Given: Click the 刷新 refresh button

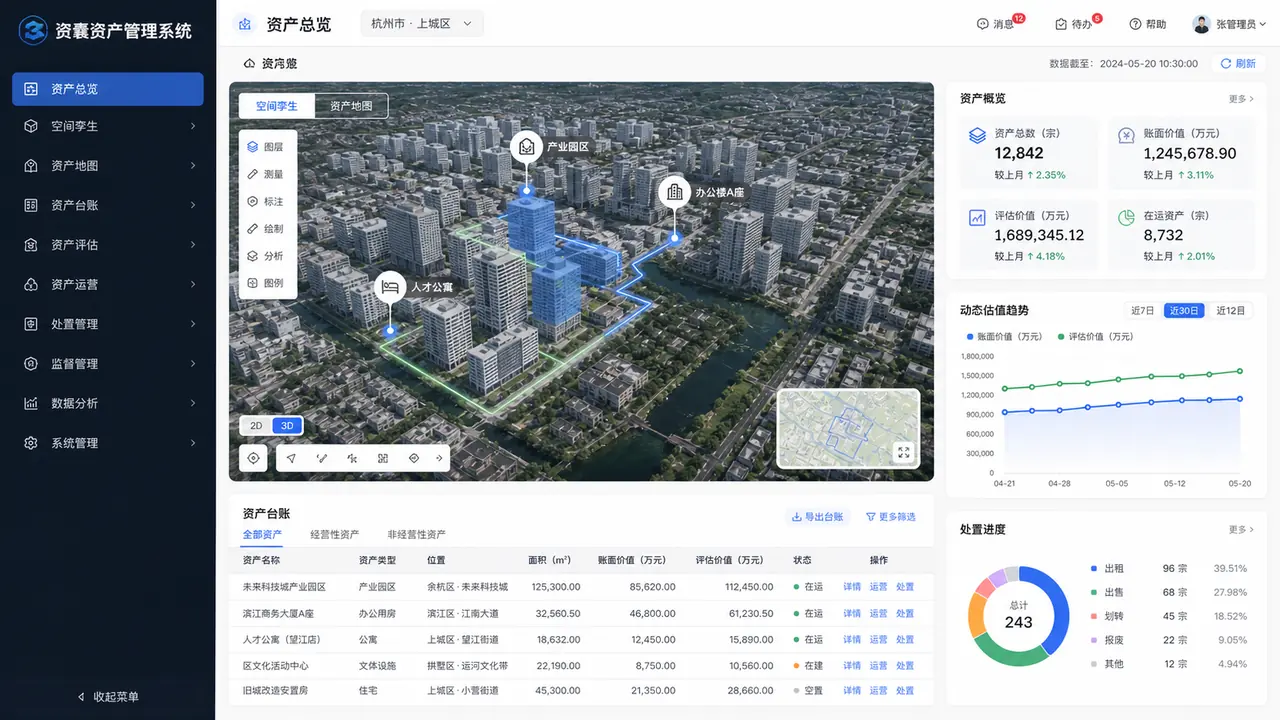Looking at the screenshot, I should [1238, 63].
